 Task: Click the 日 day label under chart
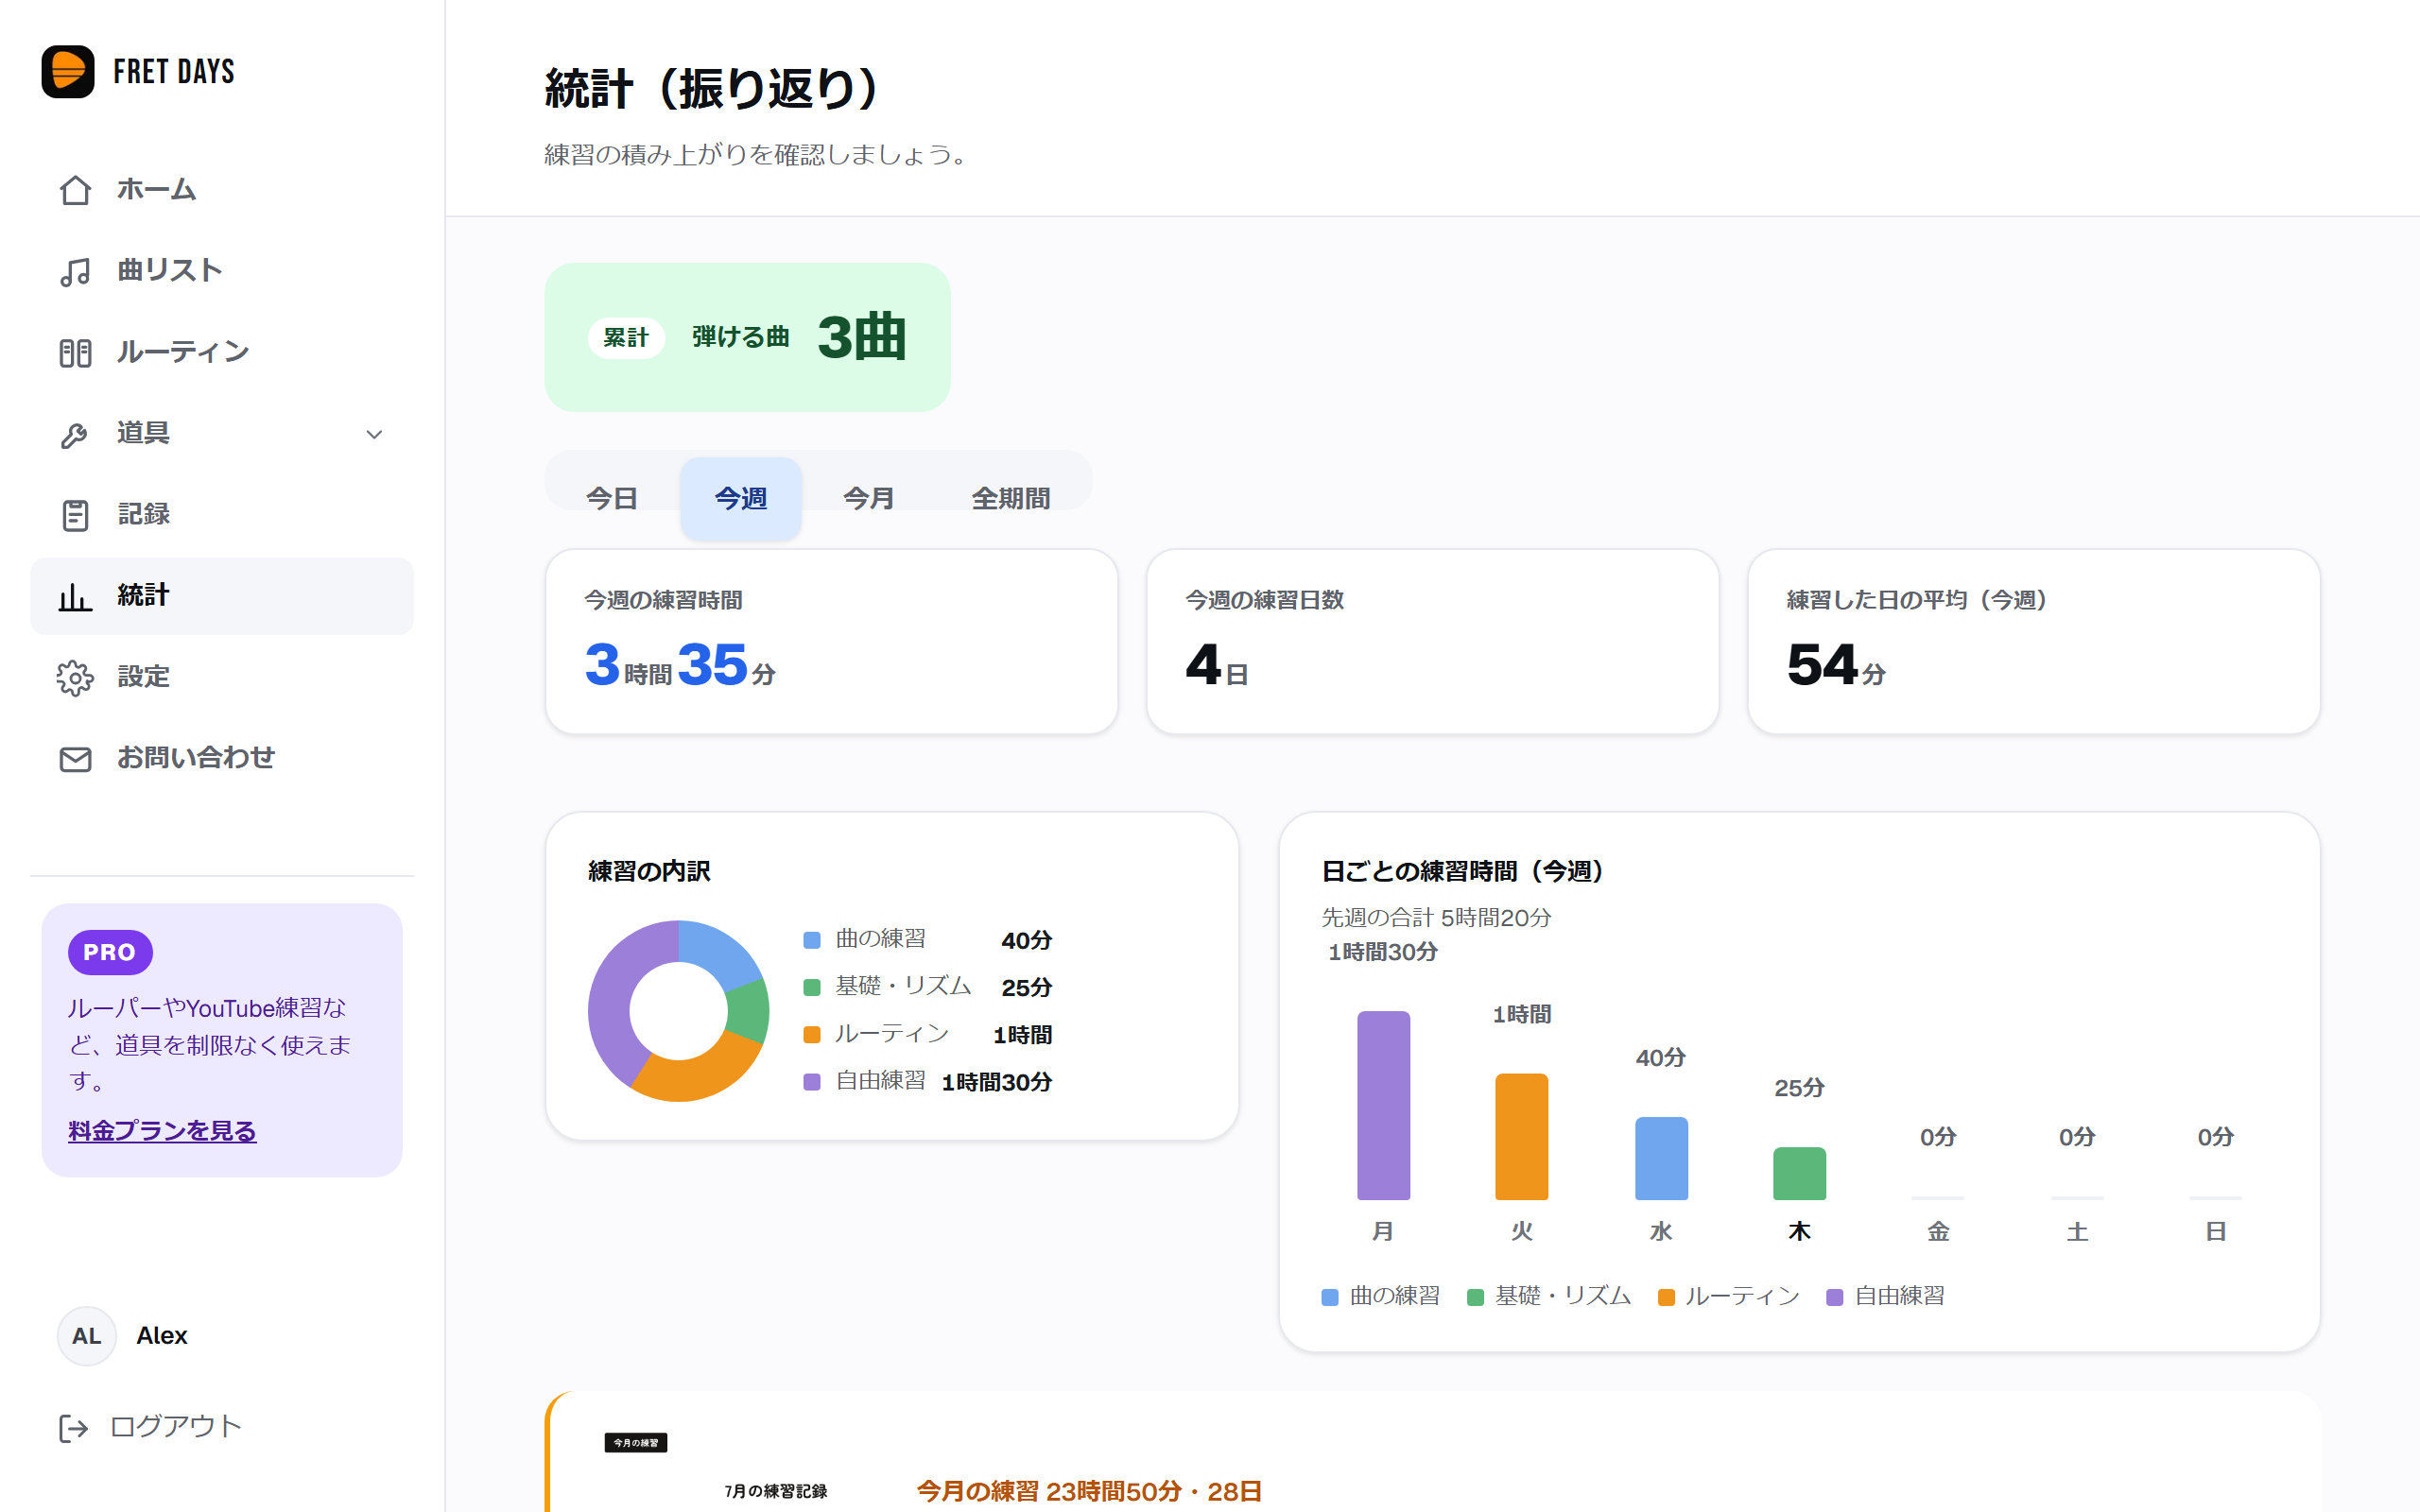2216,1231
